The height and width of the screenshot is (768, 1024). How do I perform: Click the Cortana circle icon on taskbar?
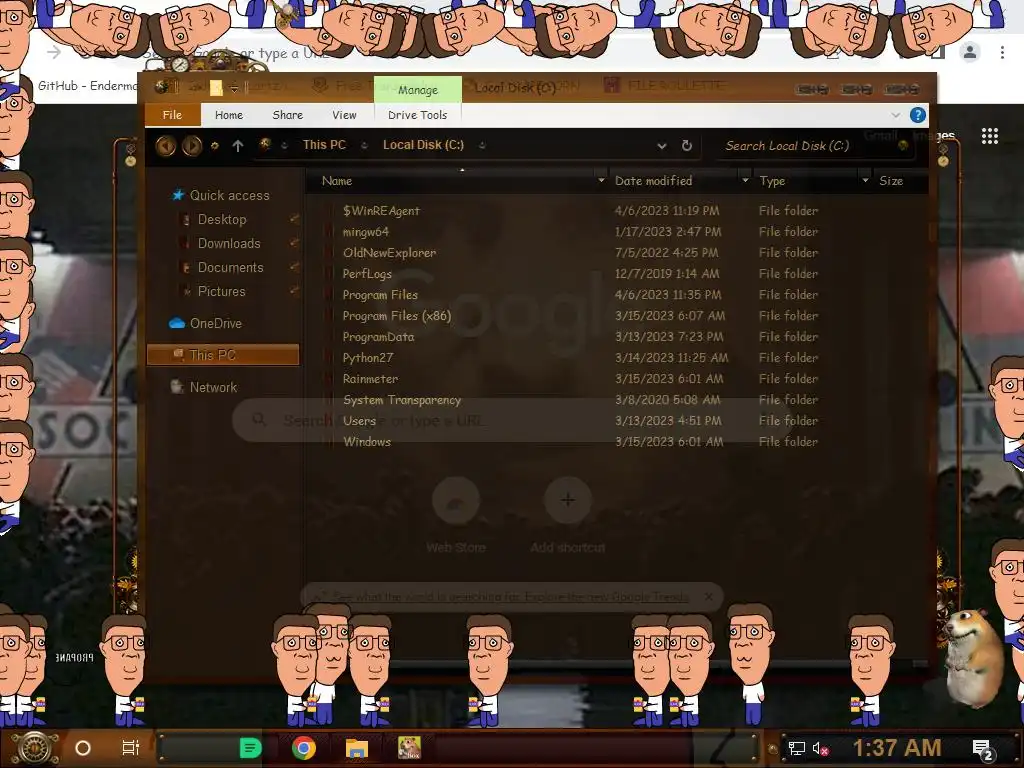pyautogui.click(x=82, y=748)
